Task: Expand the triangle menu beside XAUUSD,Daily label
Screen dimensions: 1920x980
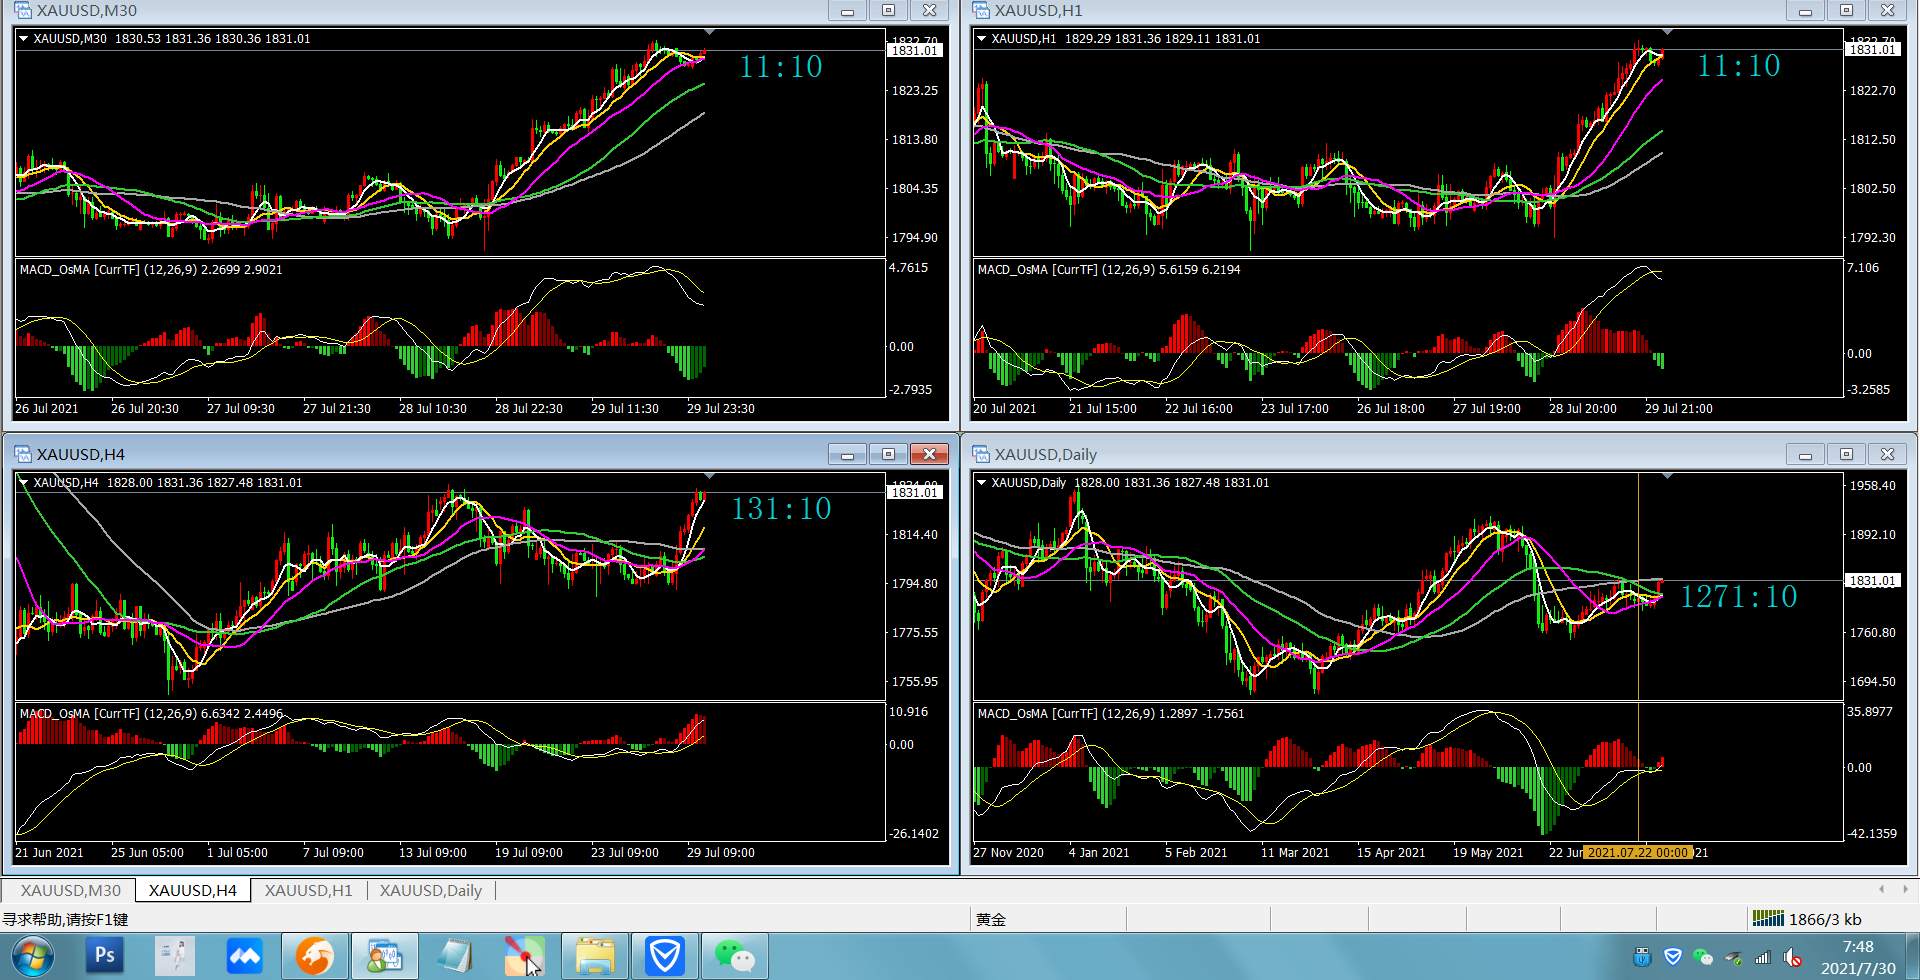Action: [981, 482]
